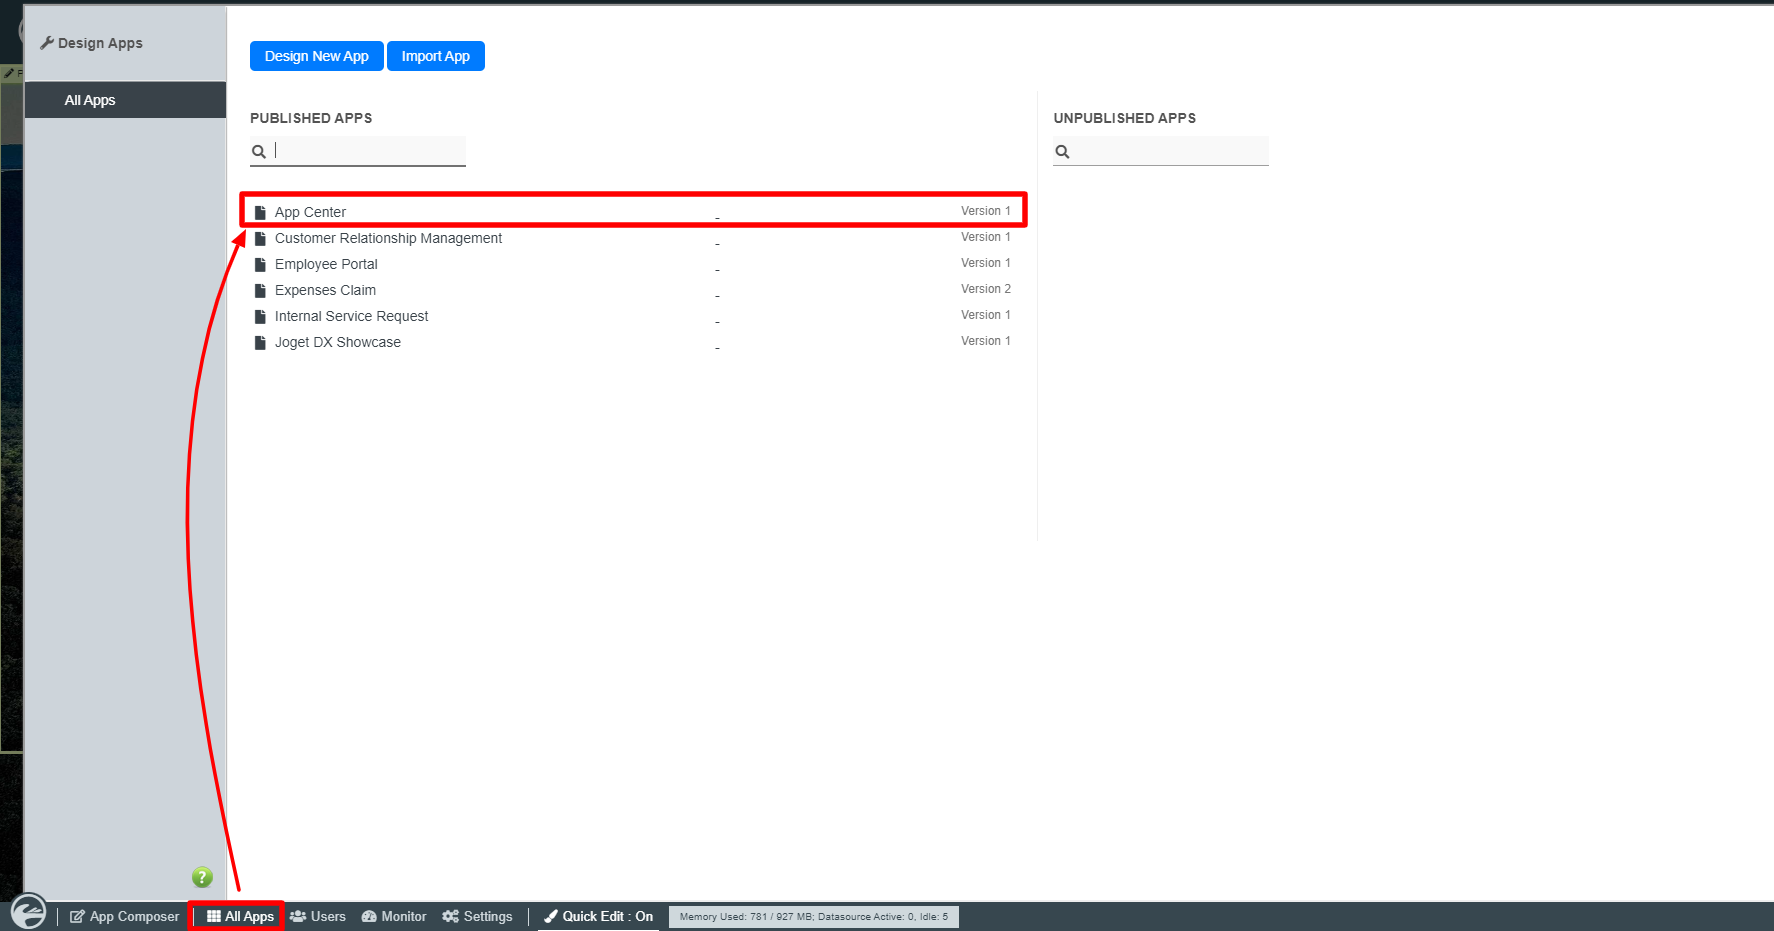This screenshot has height=931, width=1774.
Task: Click the App Center document icon
Action: 260,212
